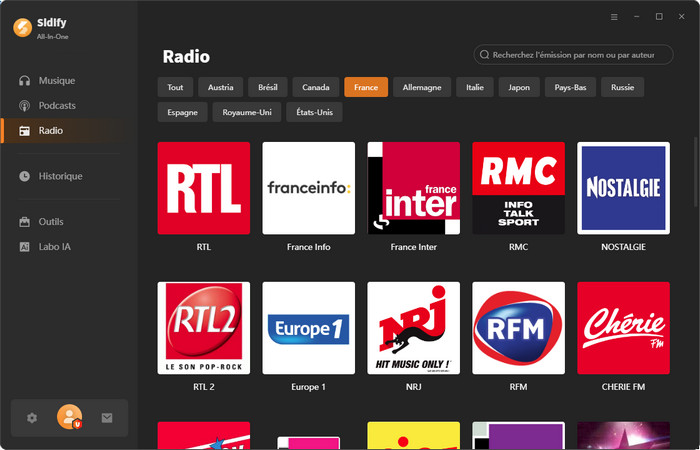Filter stations by Allemagne
This screenshot has height=450, width=700.
pos(421,87)
